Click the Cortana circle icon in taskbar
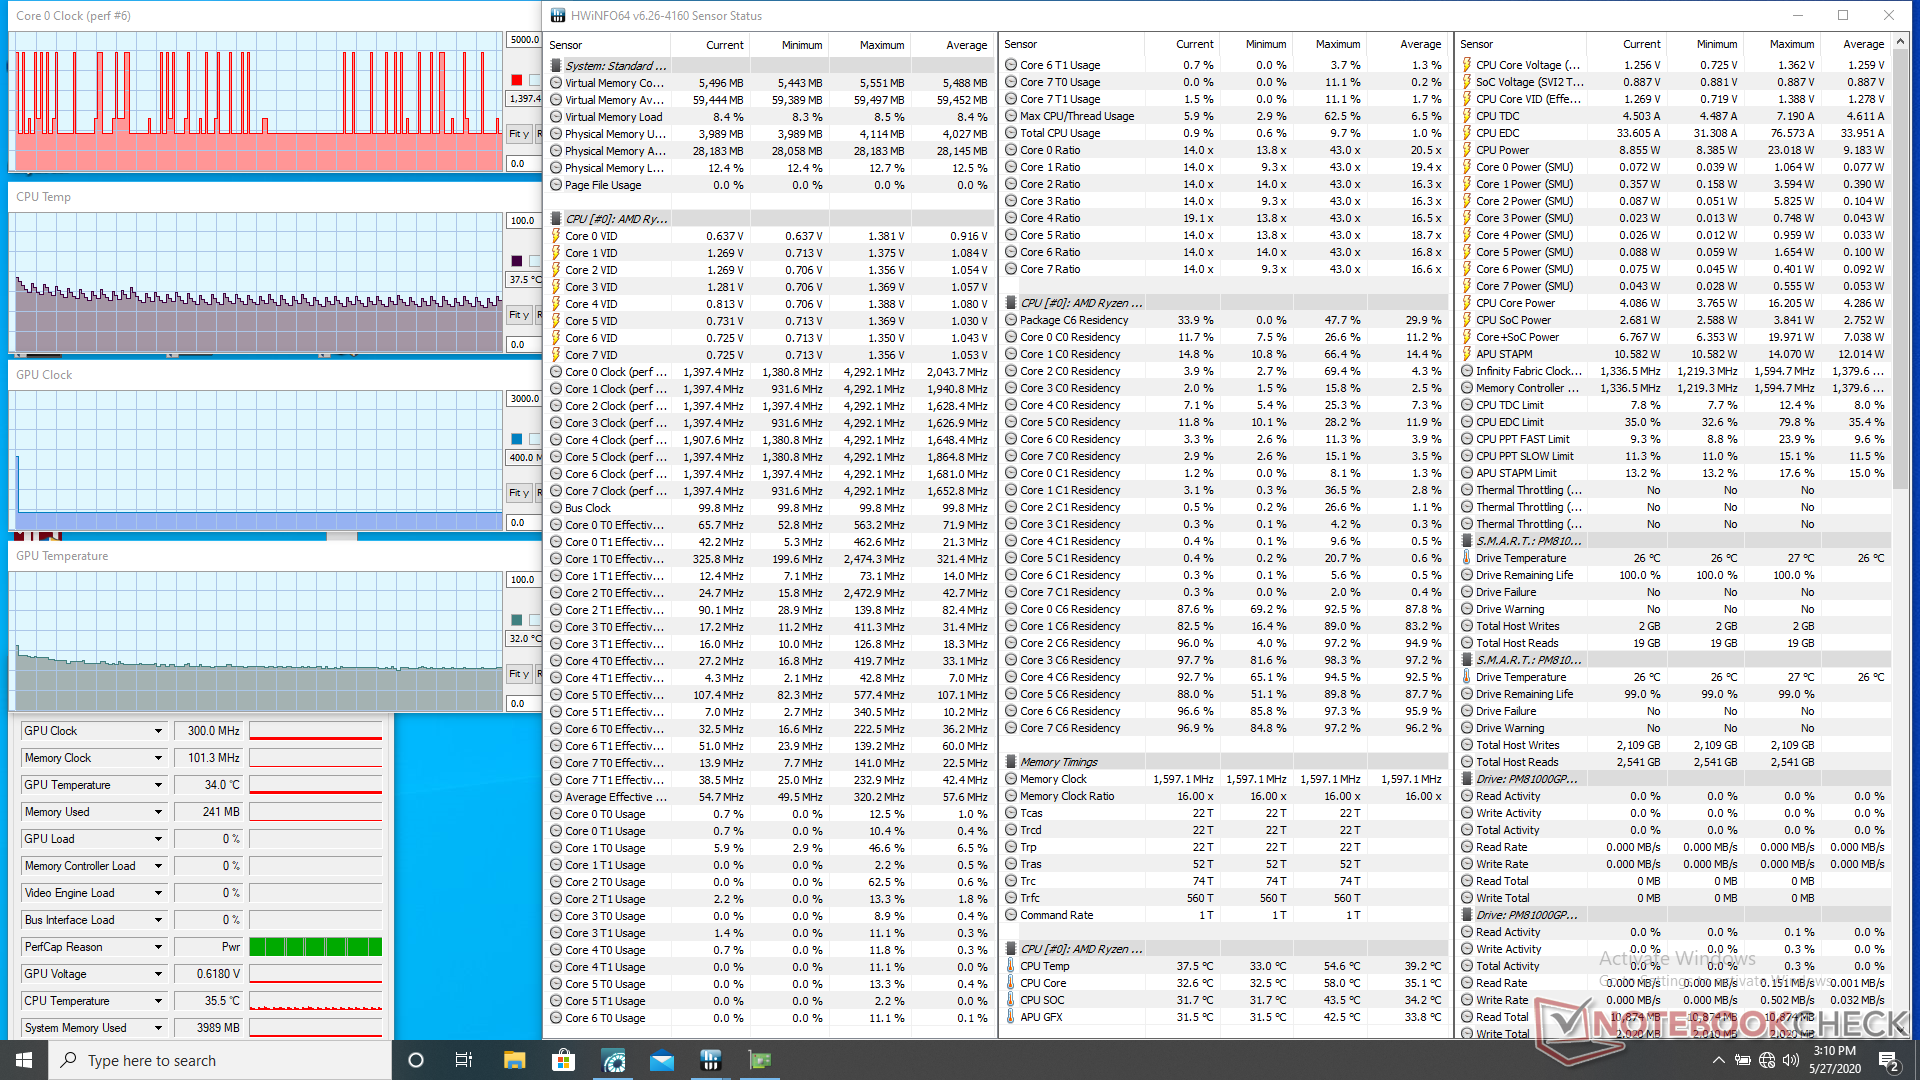This screenshot has height=1080, width=1920. pos(416,1060)
